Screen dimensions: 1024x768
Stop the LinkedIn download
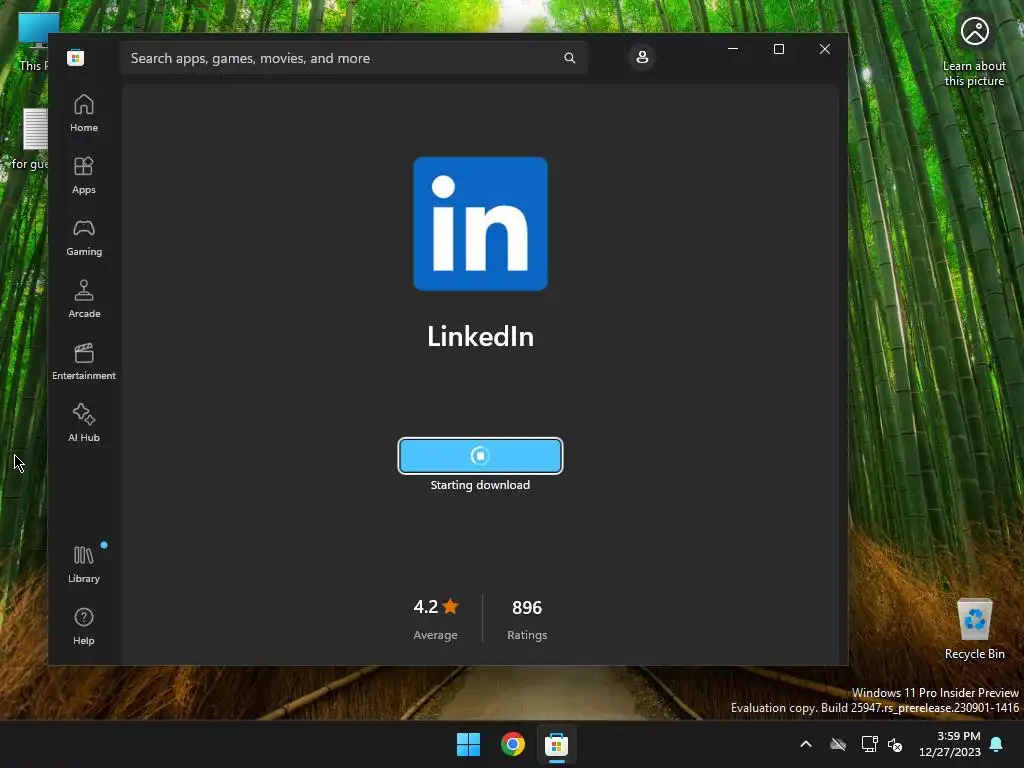tap(480, 456)
